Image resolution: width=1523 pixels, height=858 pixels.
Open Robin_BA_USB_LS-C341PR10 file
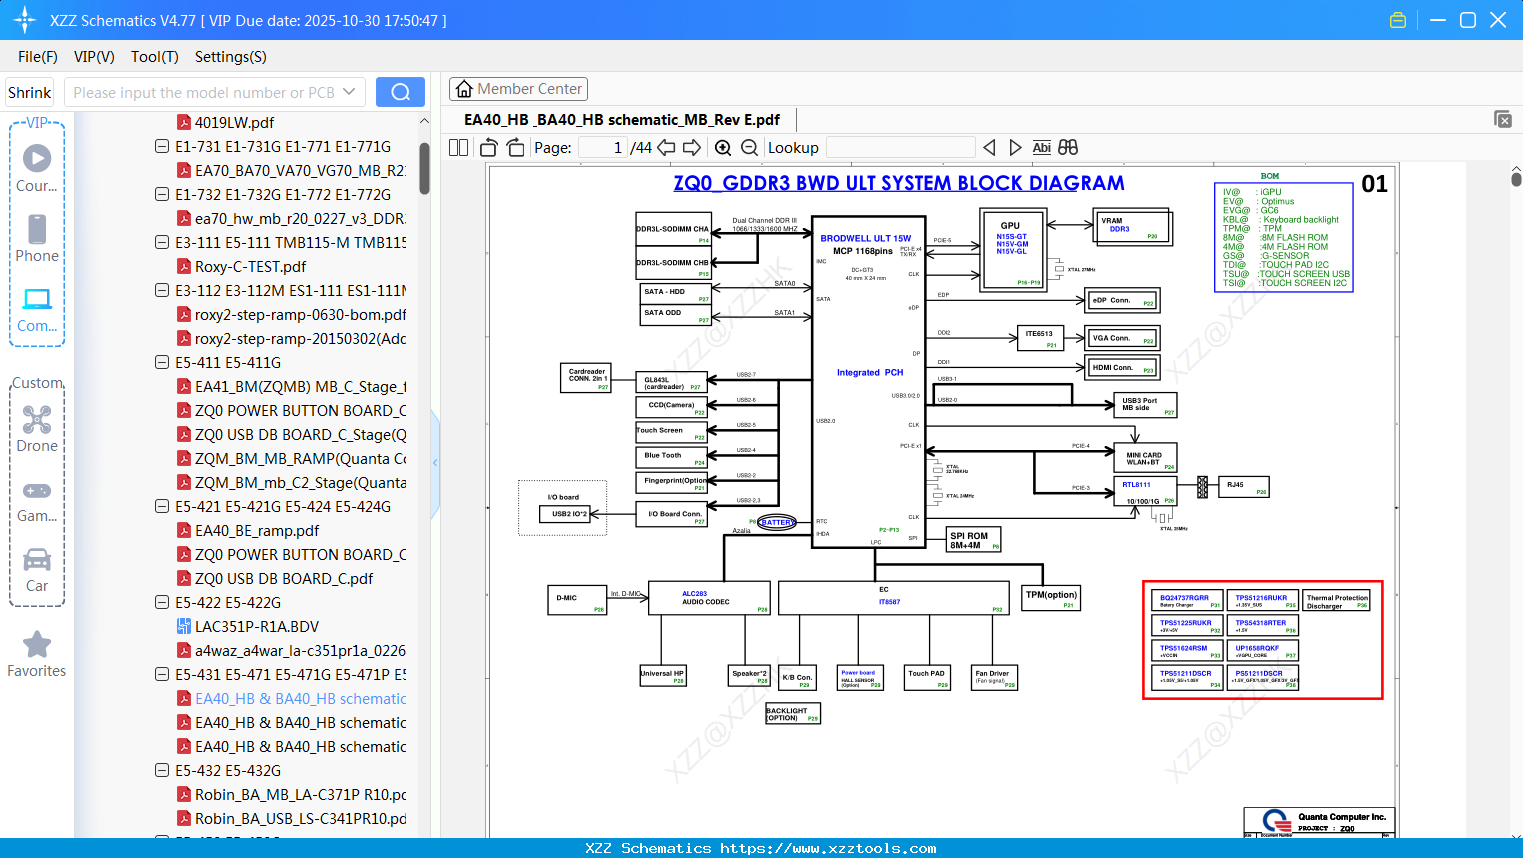coord(291,819)
